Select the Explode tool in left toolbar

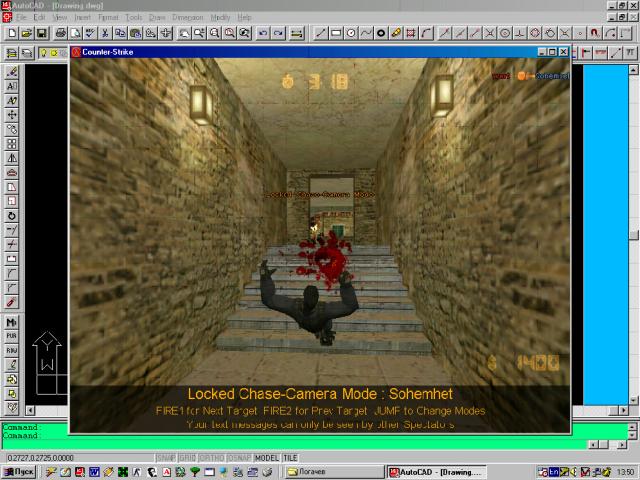pyautogui.click(x=11, y=302)
